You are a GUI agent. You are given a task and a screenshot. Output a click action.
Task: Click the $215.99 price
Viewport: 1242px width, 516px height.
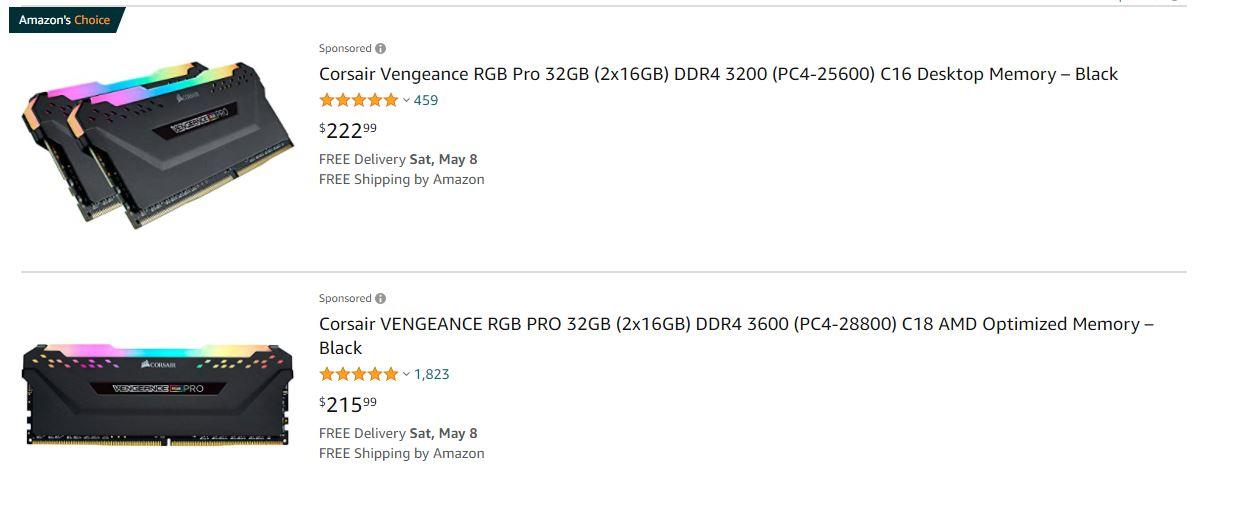(x=348, y=404)
